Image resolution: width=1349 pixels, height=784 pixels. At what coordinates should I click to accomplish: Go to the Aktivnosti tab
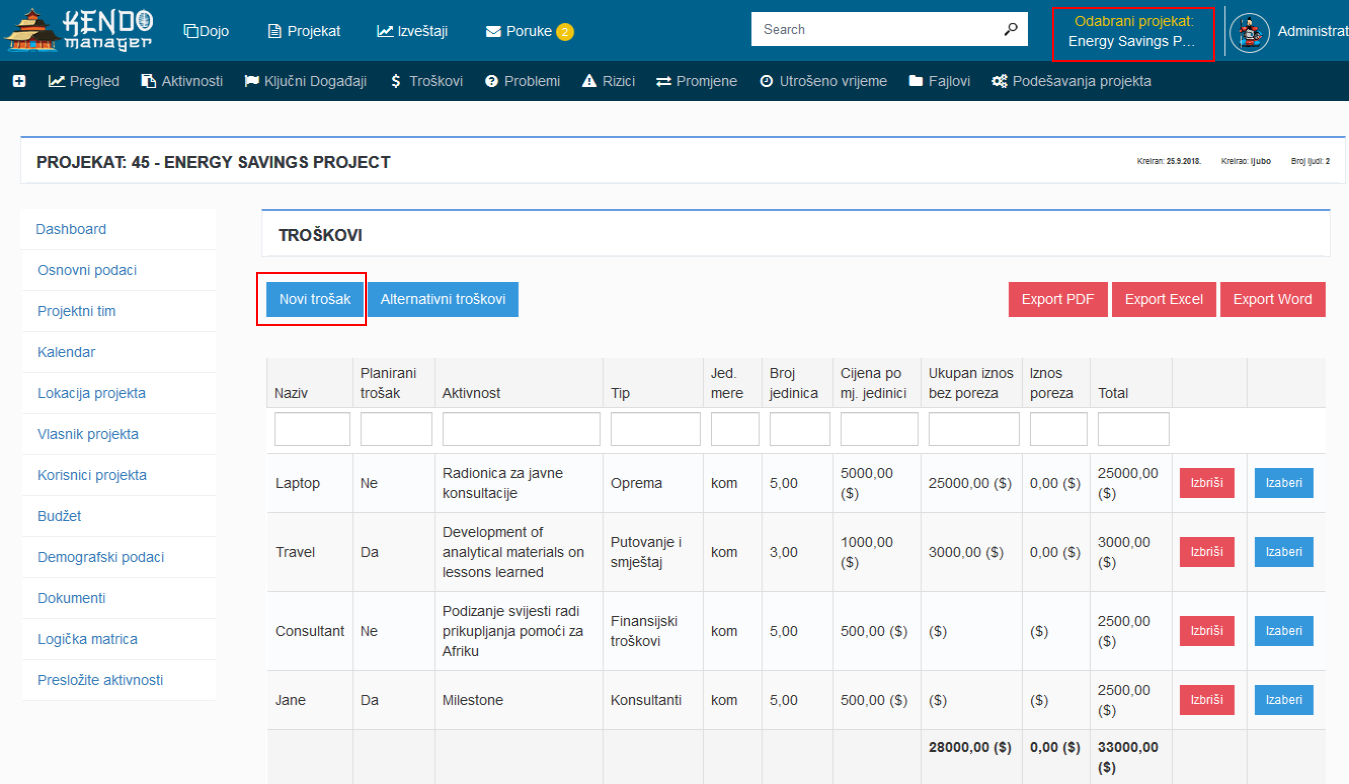(x=182, y=81)
